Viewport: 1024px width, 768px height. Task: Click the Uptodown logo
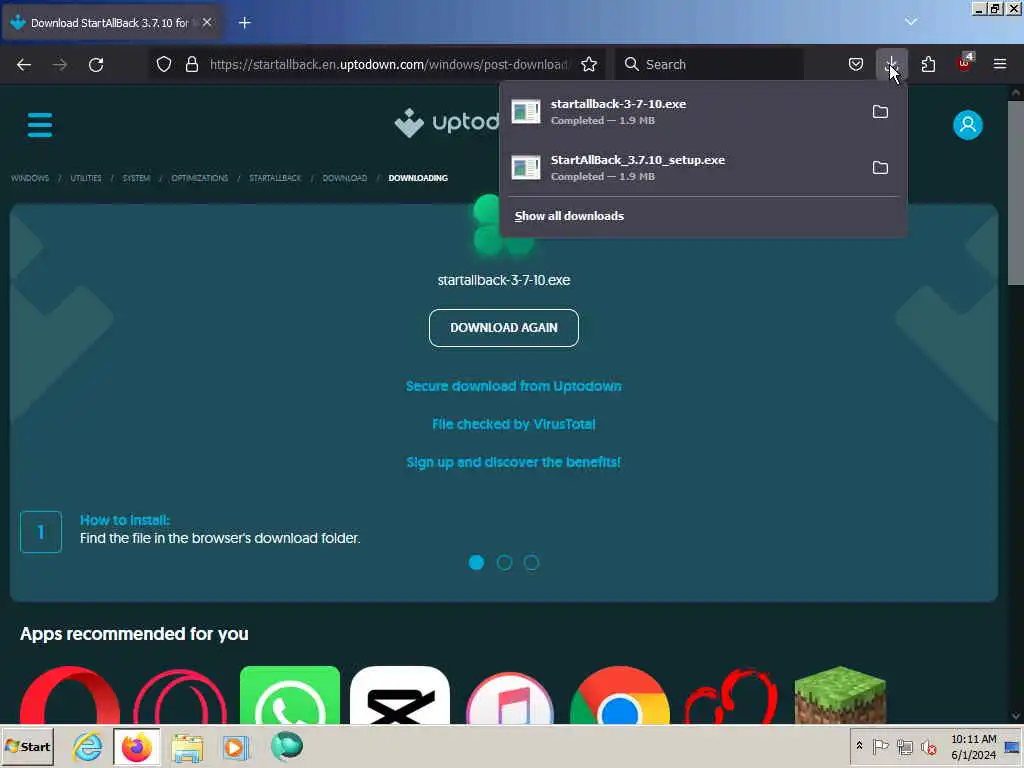[447, 122]
